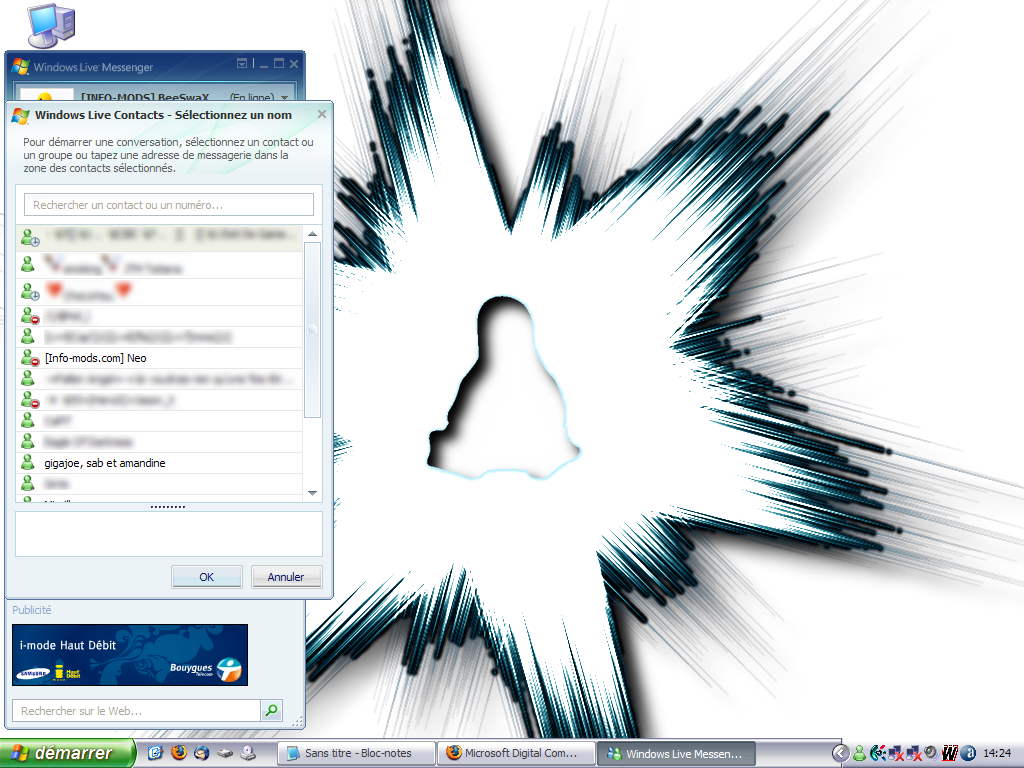The width and height of the screenshot is (1024, 768).
Task: Focus the Rechercher un contact search field
Action: [x=168, y=204]
